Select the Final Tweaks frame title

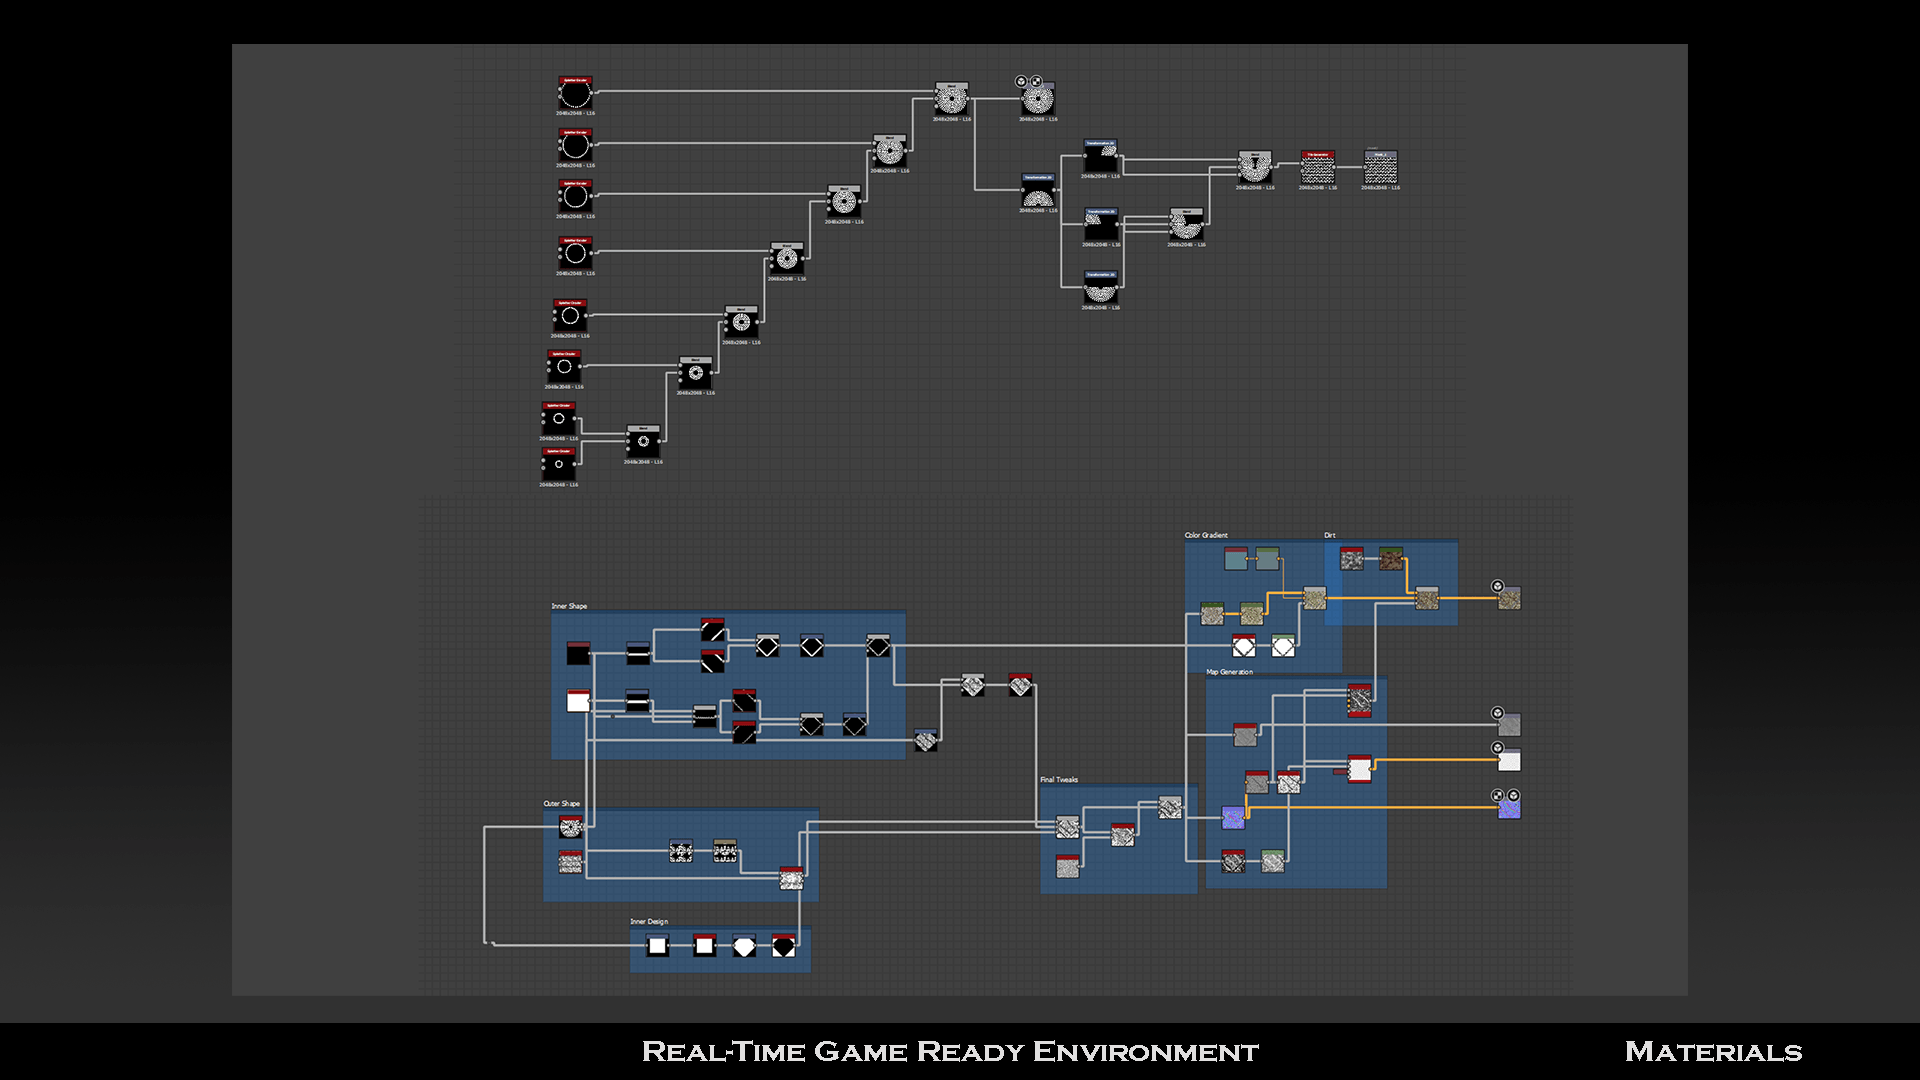tap(1058, 779)
